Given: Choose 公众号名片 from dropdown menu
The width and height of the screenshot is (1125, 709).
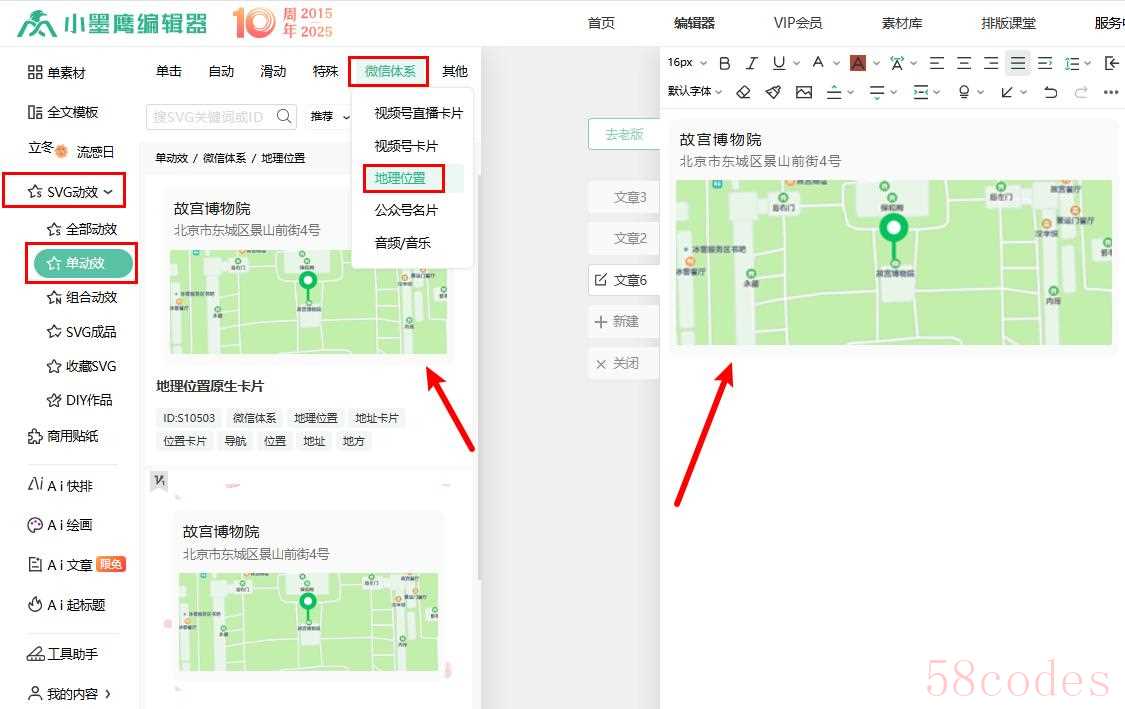Looking at the screenshot, I should coord(406,210).
